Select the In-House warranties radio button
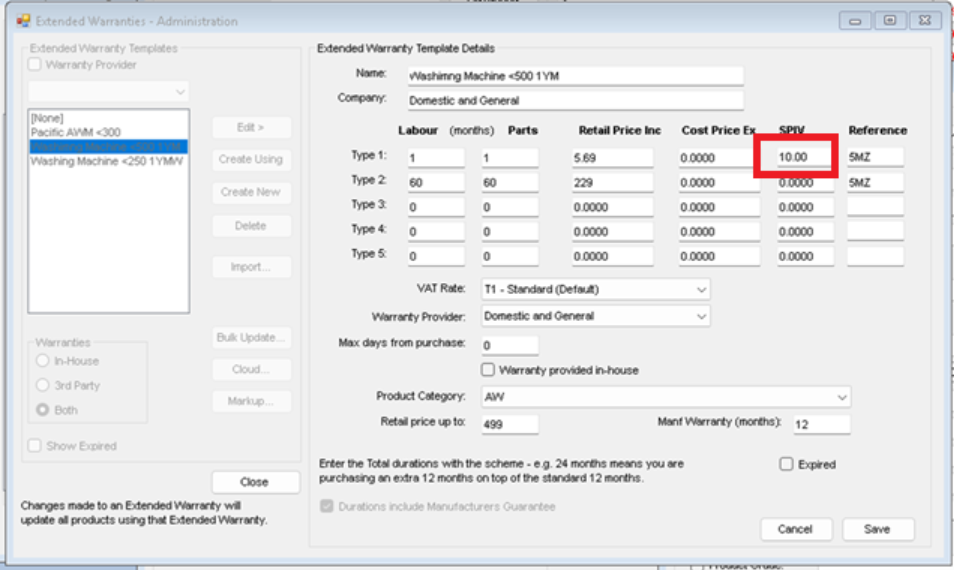 (43, 361)
